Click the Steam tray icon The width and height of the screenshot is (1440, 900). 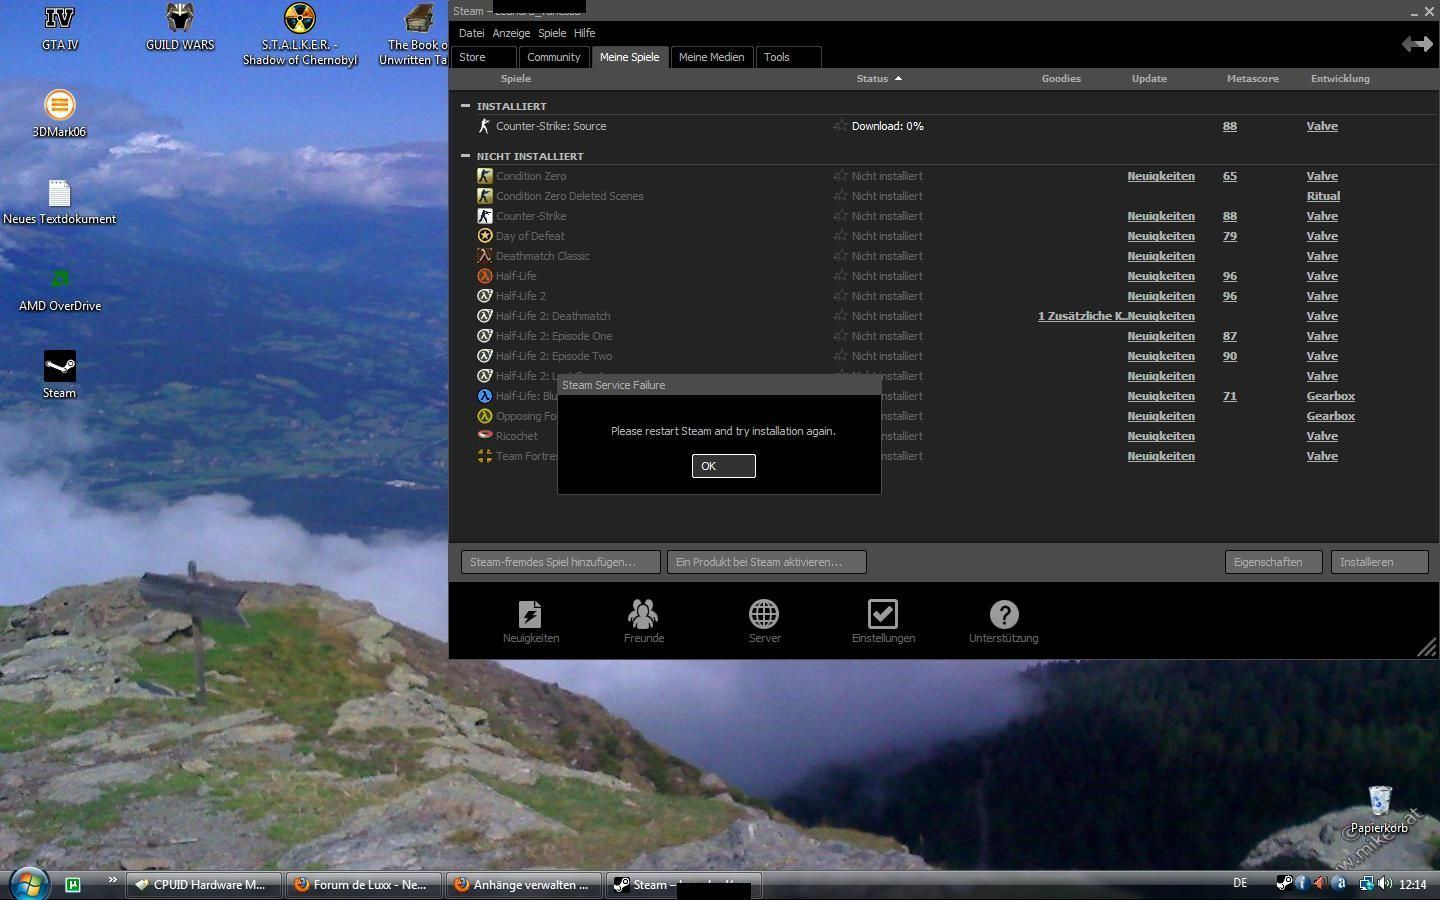pyautogui.click(x=1284, y=883)
